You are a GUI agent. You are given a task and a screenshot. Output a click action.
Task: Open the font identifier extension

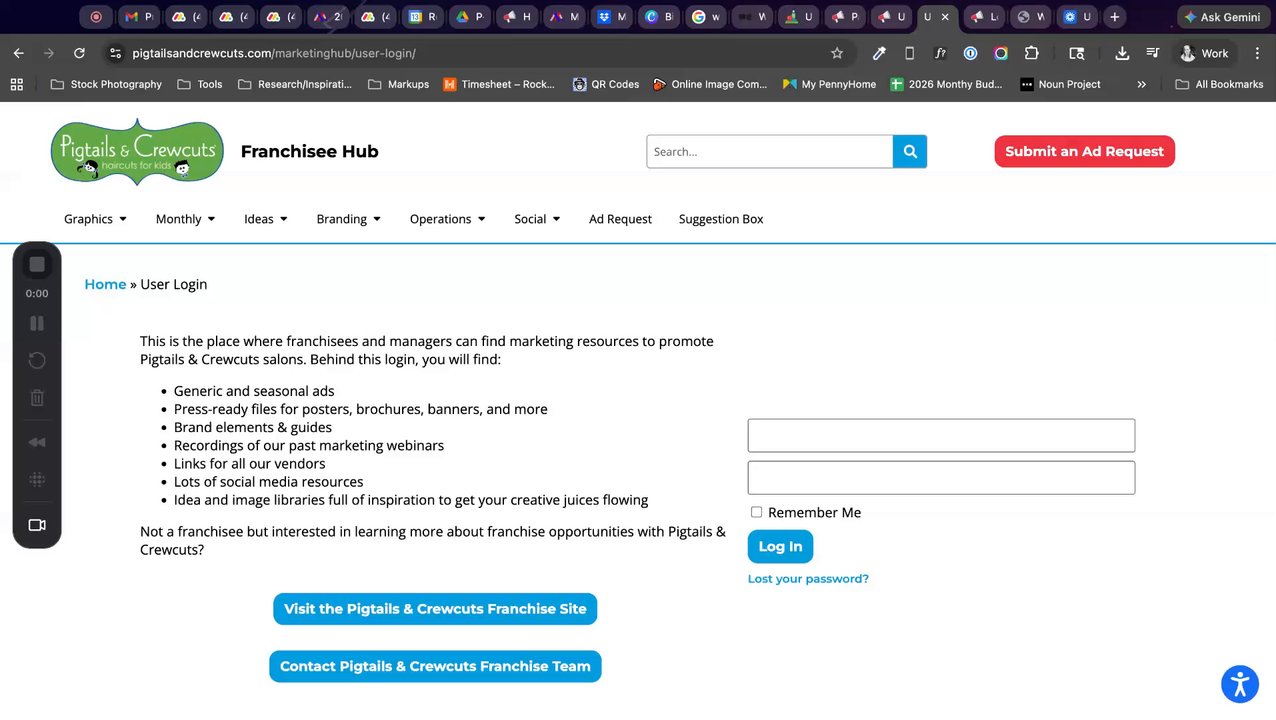(x=940, y=53)
